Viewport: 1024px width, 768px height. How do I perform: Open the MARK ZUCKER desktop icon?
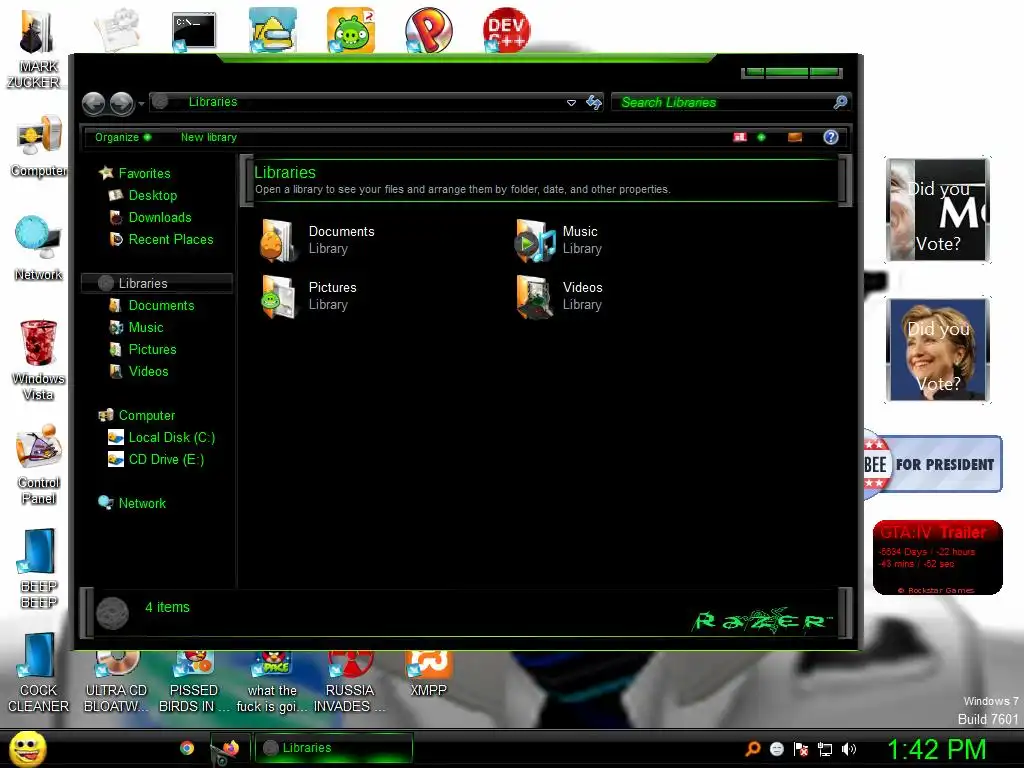(36, 49)
